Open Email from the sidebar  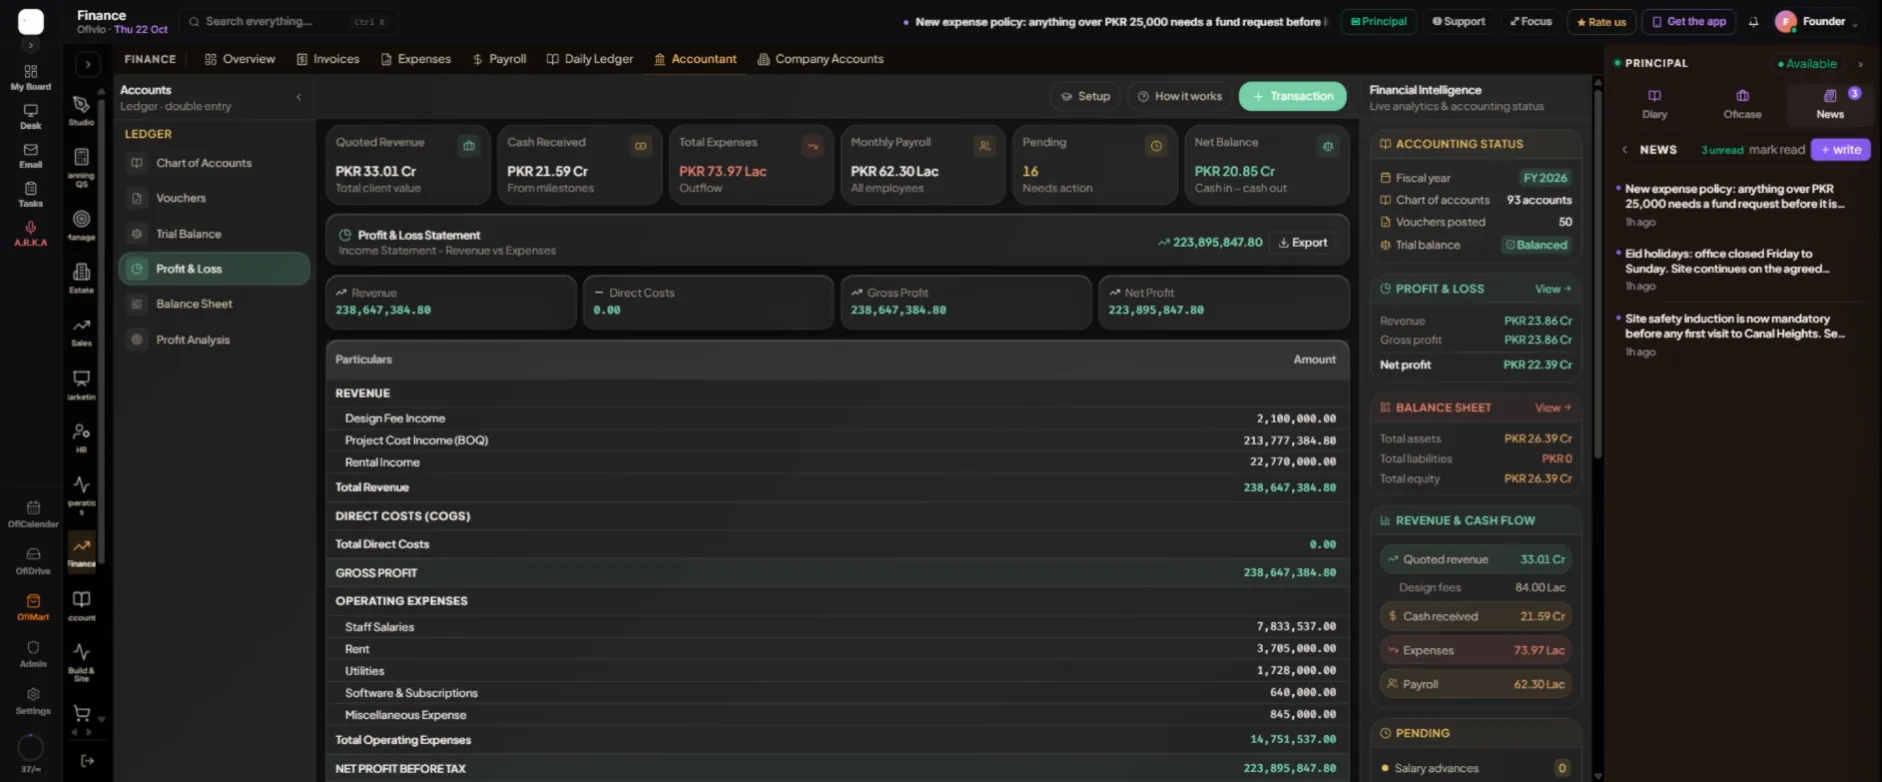point(31,155)
